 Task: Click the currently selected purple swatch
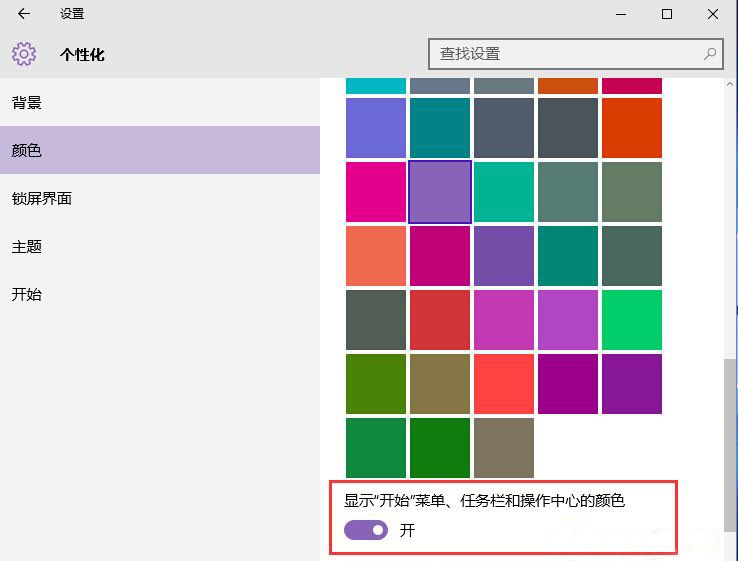click(440, 191)
